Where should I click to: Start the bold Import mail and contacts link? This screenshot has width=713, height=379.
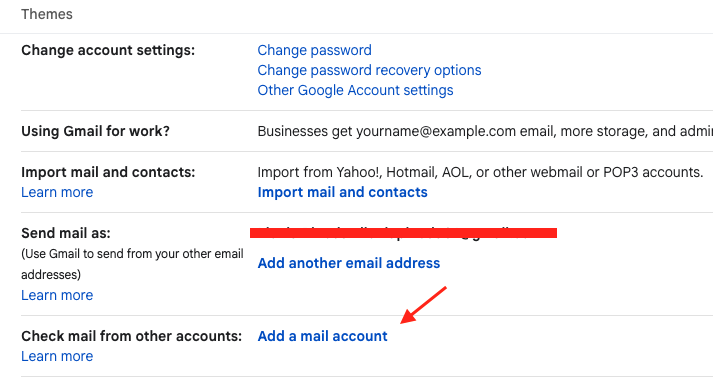point(342,192)
